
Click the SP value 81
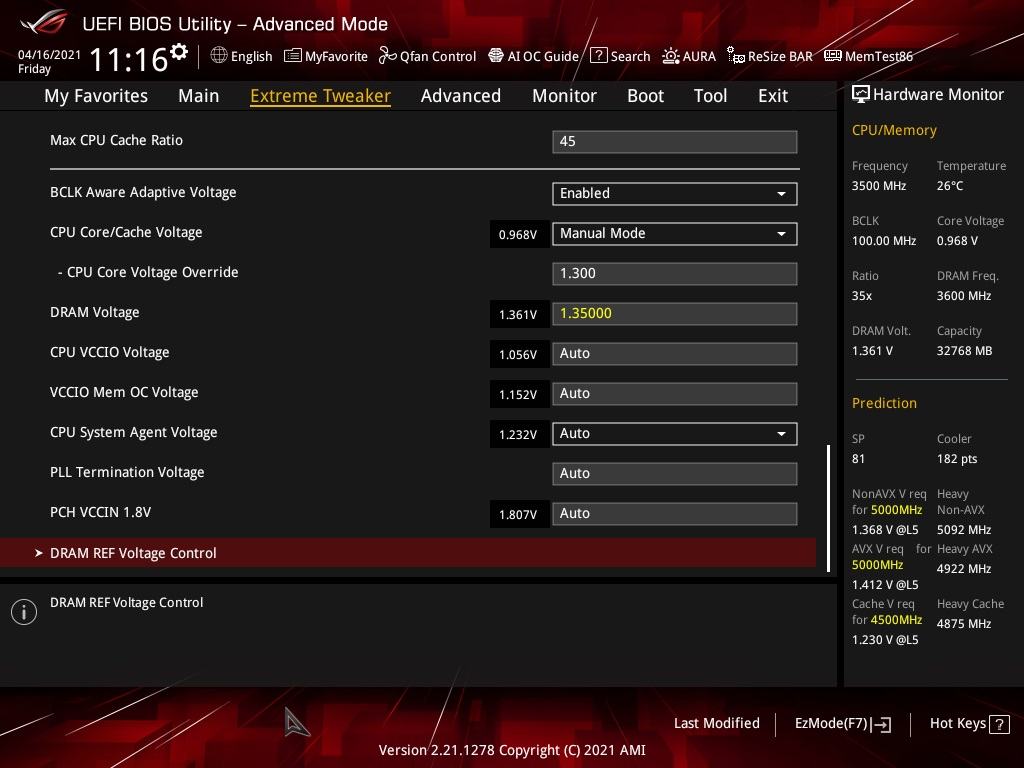(x=858, y=459)
